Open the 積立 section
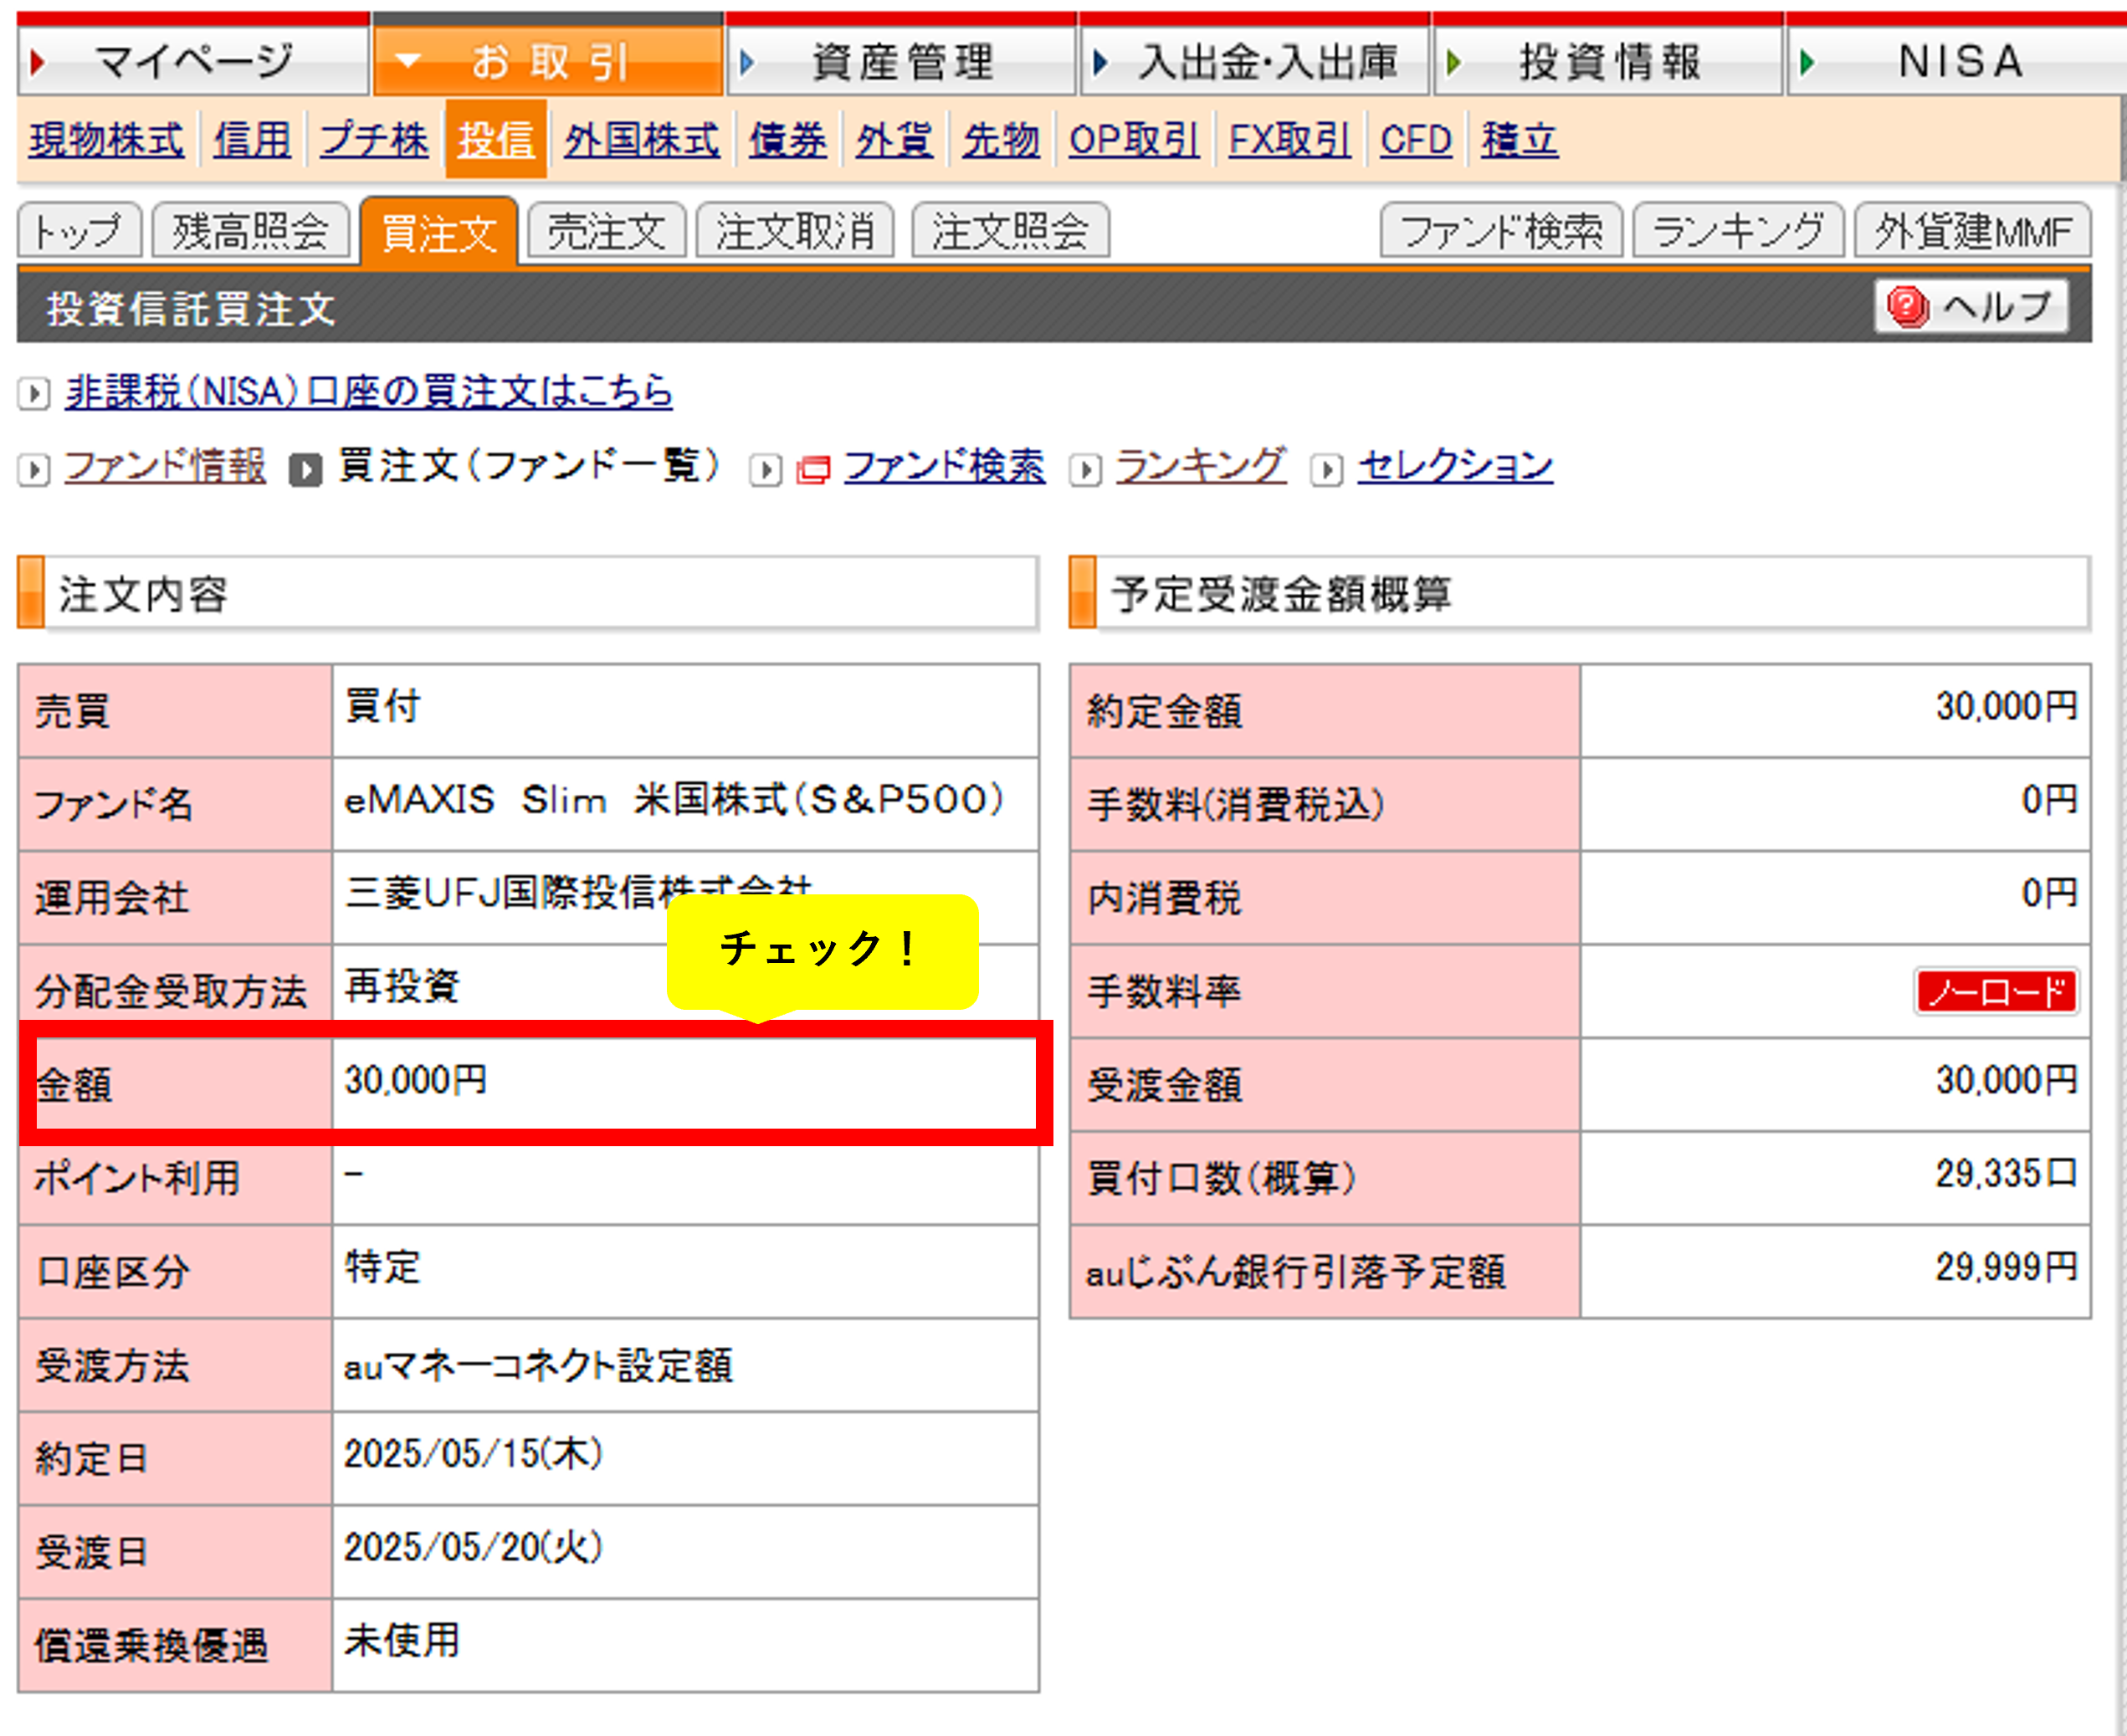 coord(1520,140)
